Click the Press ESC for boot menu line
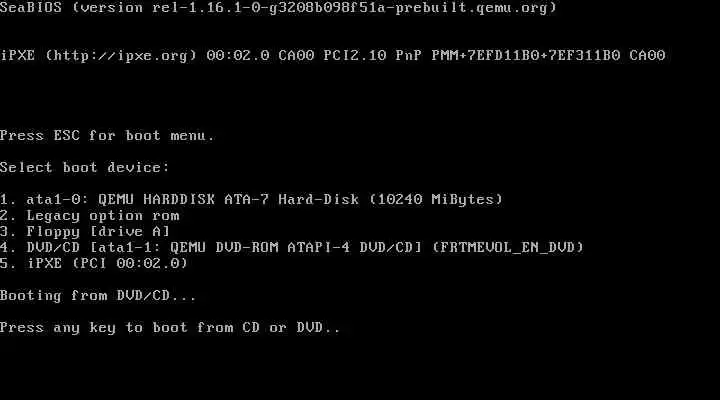Viewport: 720px width, 400px height. click(x=107, y=135)
